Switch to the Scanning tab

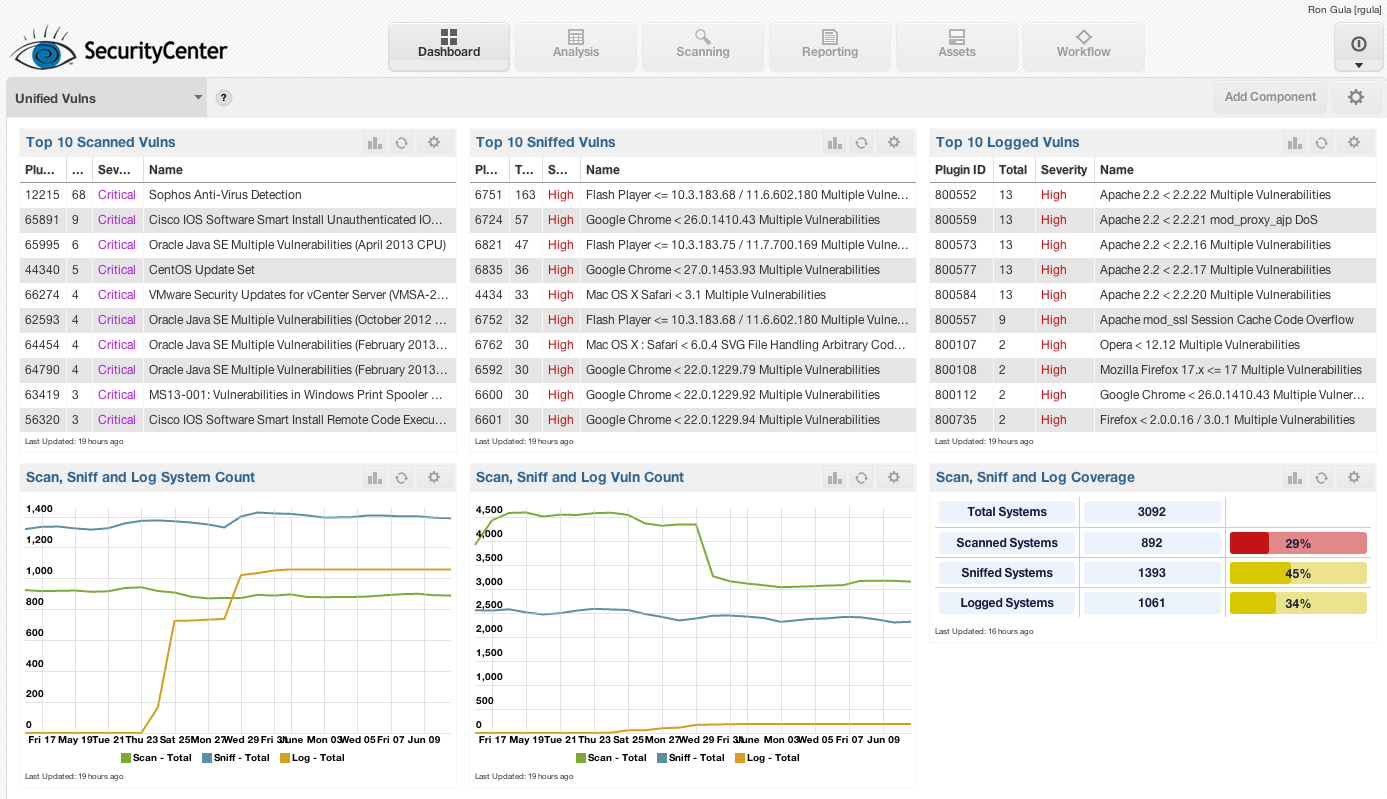(703, 46)
